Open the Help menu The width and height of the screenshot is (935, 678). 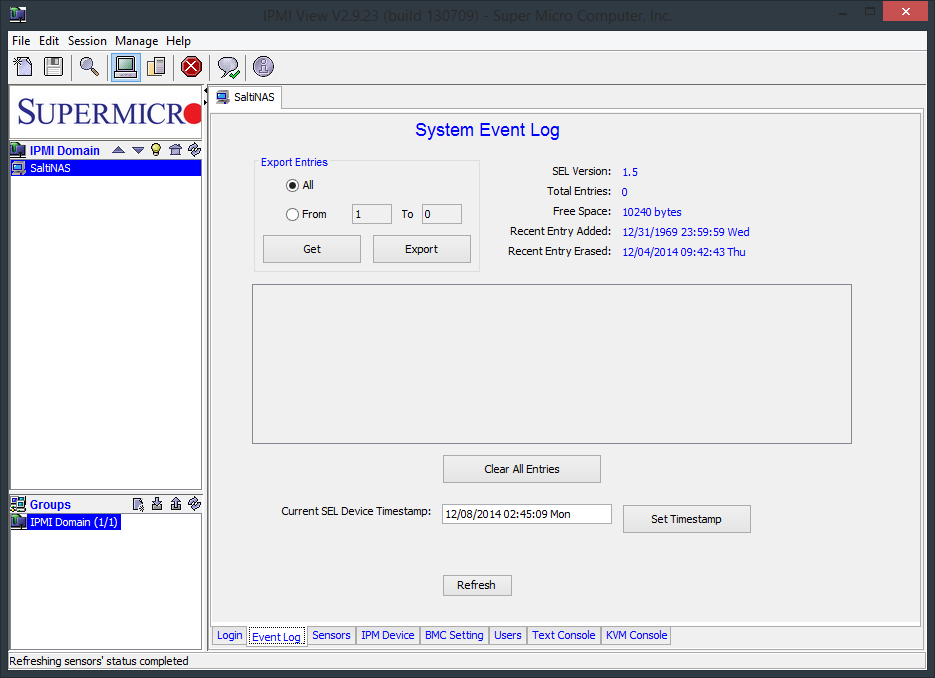click(x=178, y=41)
